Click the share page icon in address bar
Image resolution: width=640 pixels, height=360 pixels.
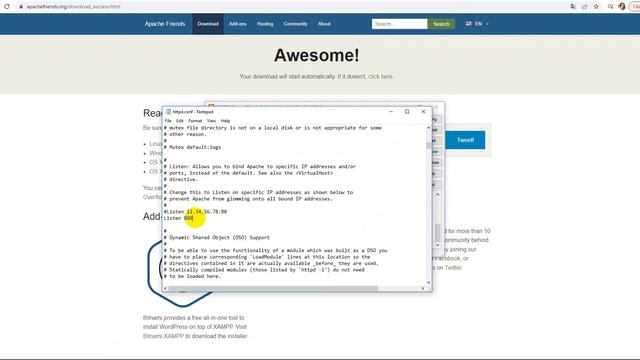(584, 7)
